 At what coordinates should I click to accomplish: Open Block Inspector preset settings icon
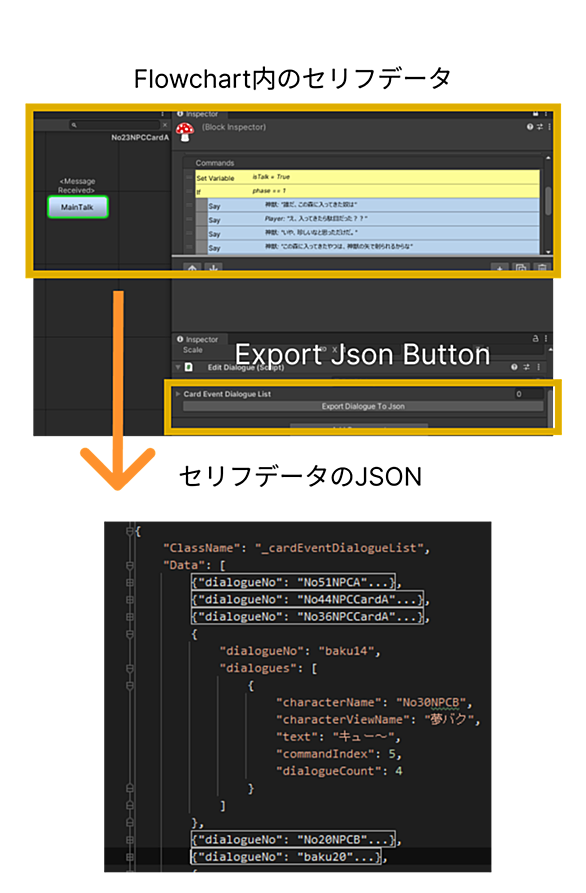(539, 127)
